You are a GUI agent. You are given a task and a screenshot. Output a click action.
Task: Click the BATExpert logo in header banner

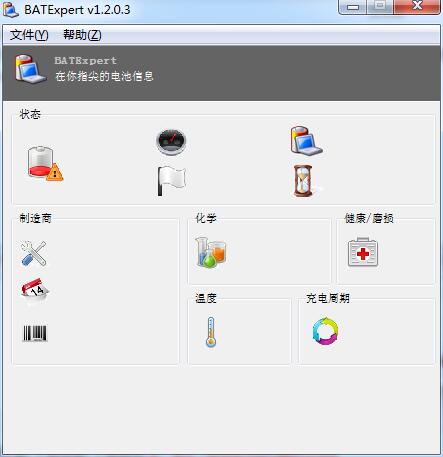pos(30,69)
